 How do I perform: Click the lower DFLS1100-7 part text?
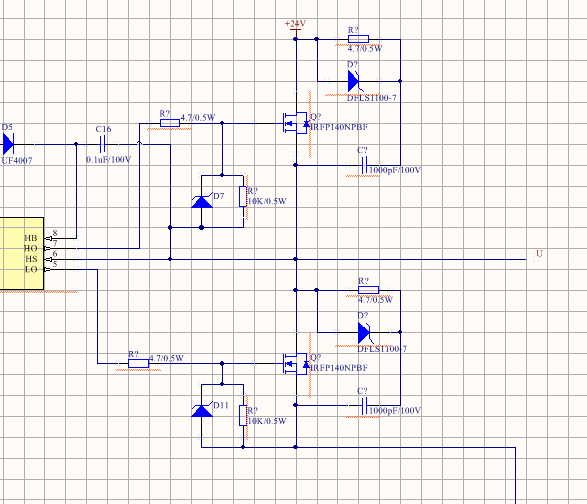tap(382, 349)
